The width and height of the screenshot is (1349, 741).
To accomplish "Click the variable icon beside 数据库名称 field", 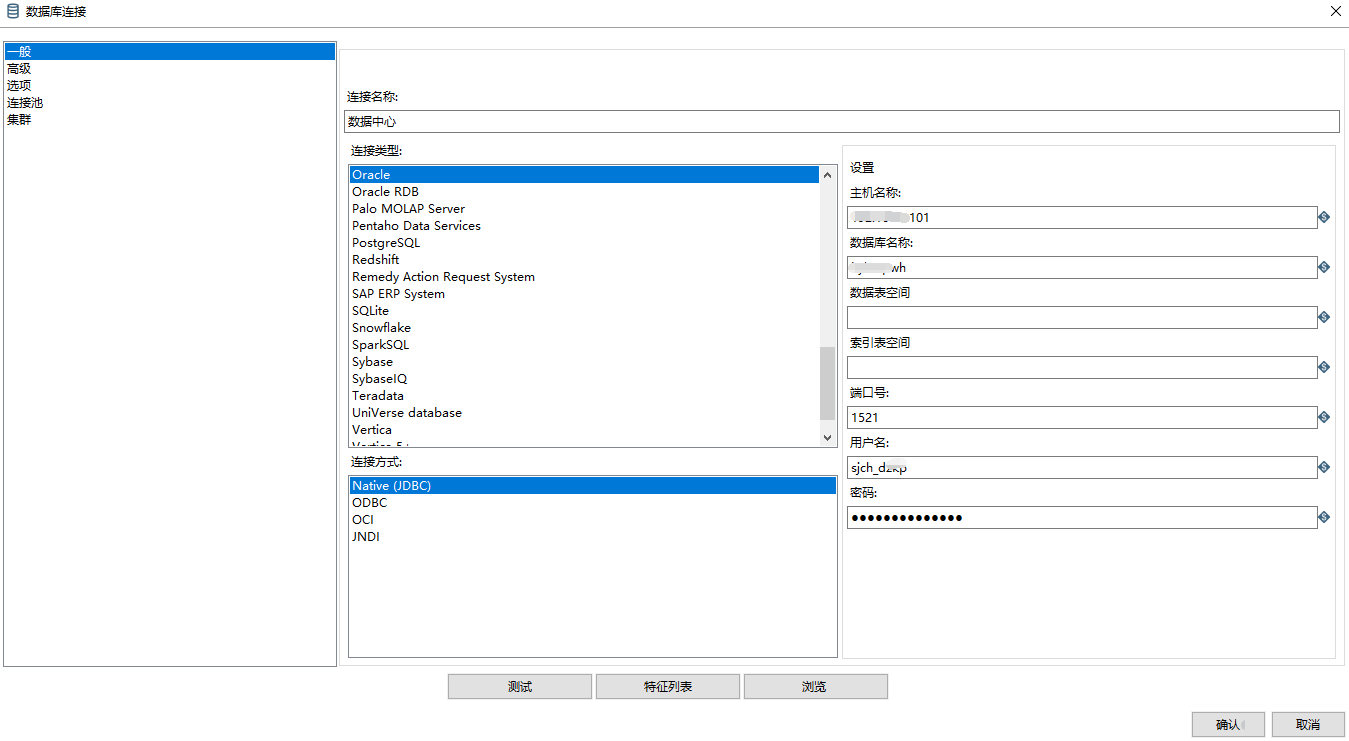I will coord(1322,267).
